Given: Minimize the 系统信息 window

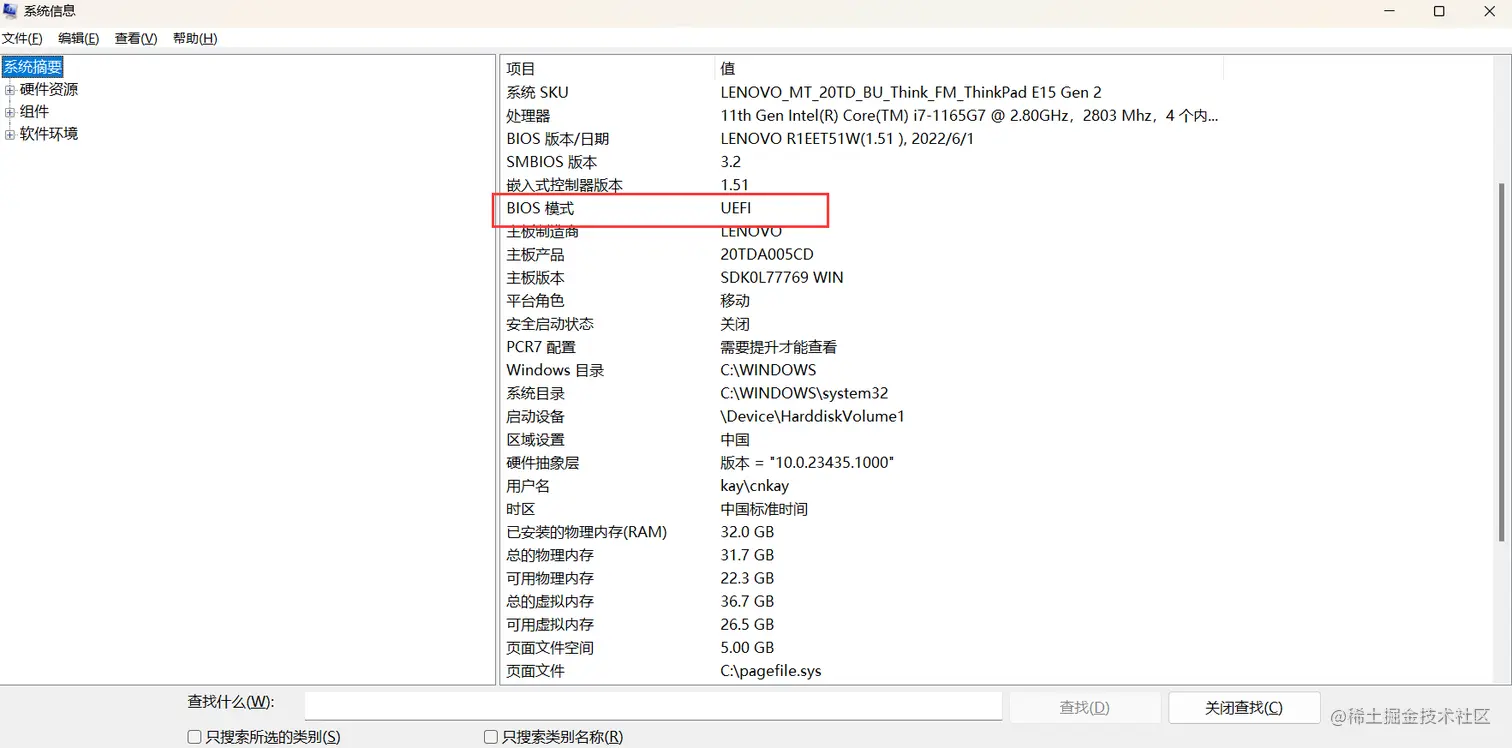Looking at the screenshot, I should point(1390,11).
